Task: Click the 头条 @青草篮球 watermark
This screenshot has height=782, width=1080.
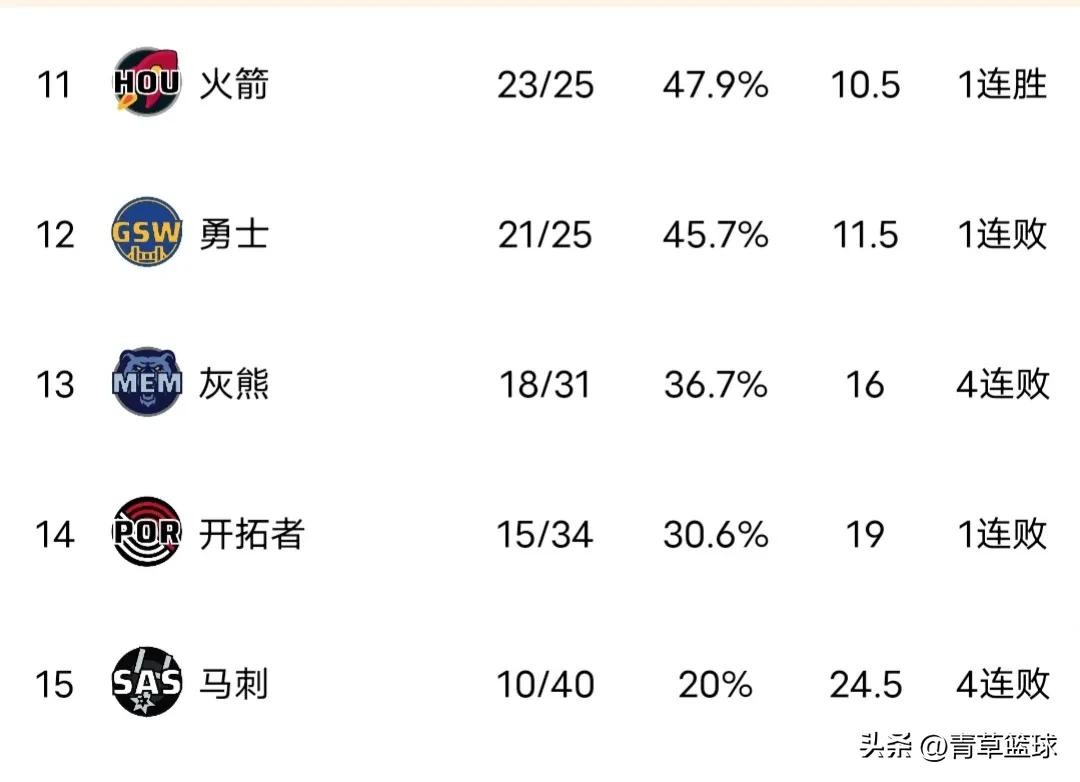Action: (957, 747)
